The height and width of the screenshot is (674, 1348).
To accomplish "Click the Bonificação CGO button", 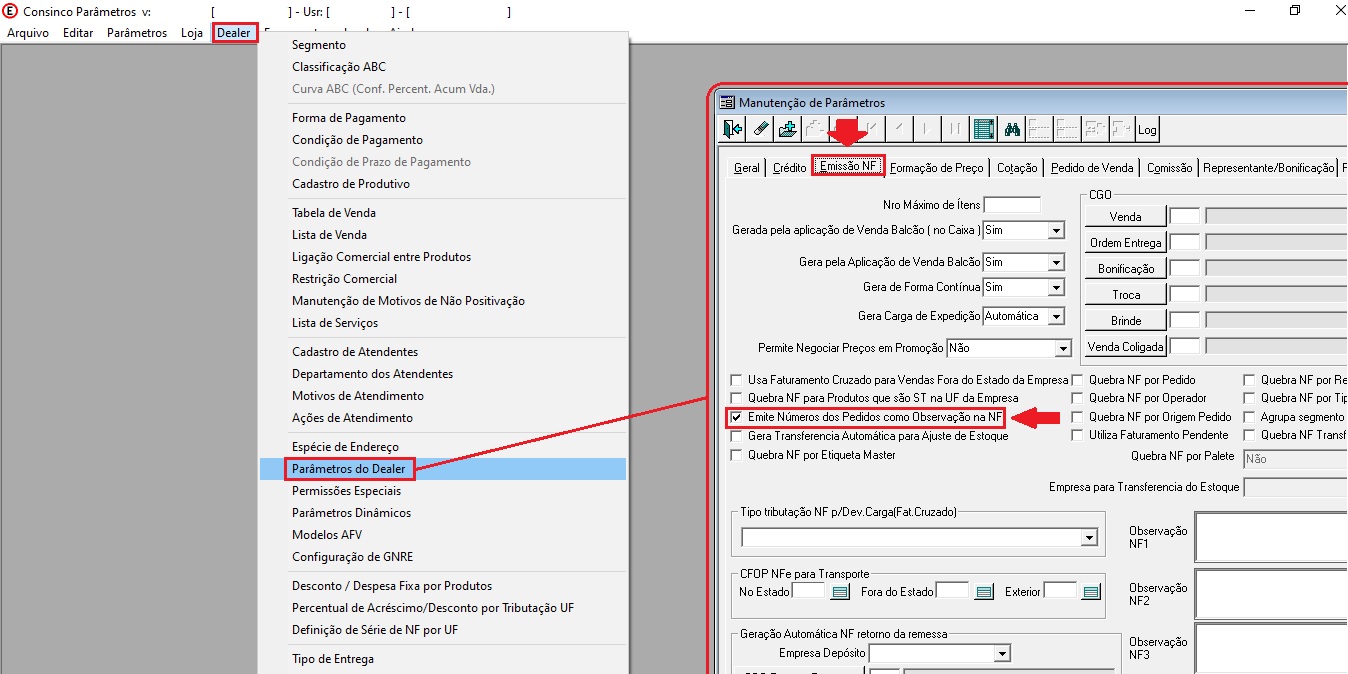I will tap(1125, 269).
